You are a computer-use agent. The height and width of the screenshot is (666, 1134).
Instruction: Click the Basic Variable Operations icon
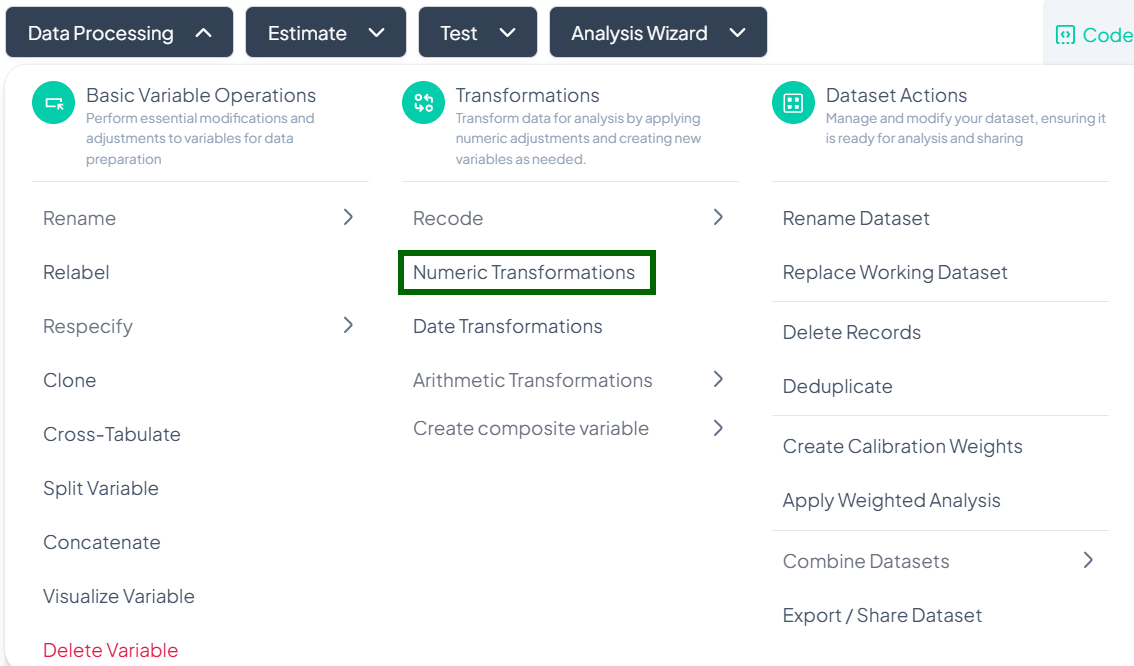[54, 103]
